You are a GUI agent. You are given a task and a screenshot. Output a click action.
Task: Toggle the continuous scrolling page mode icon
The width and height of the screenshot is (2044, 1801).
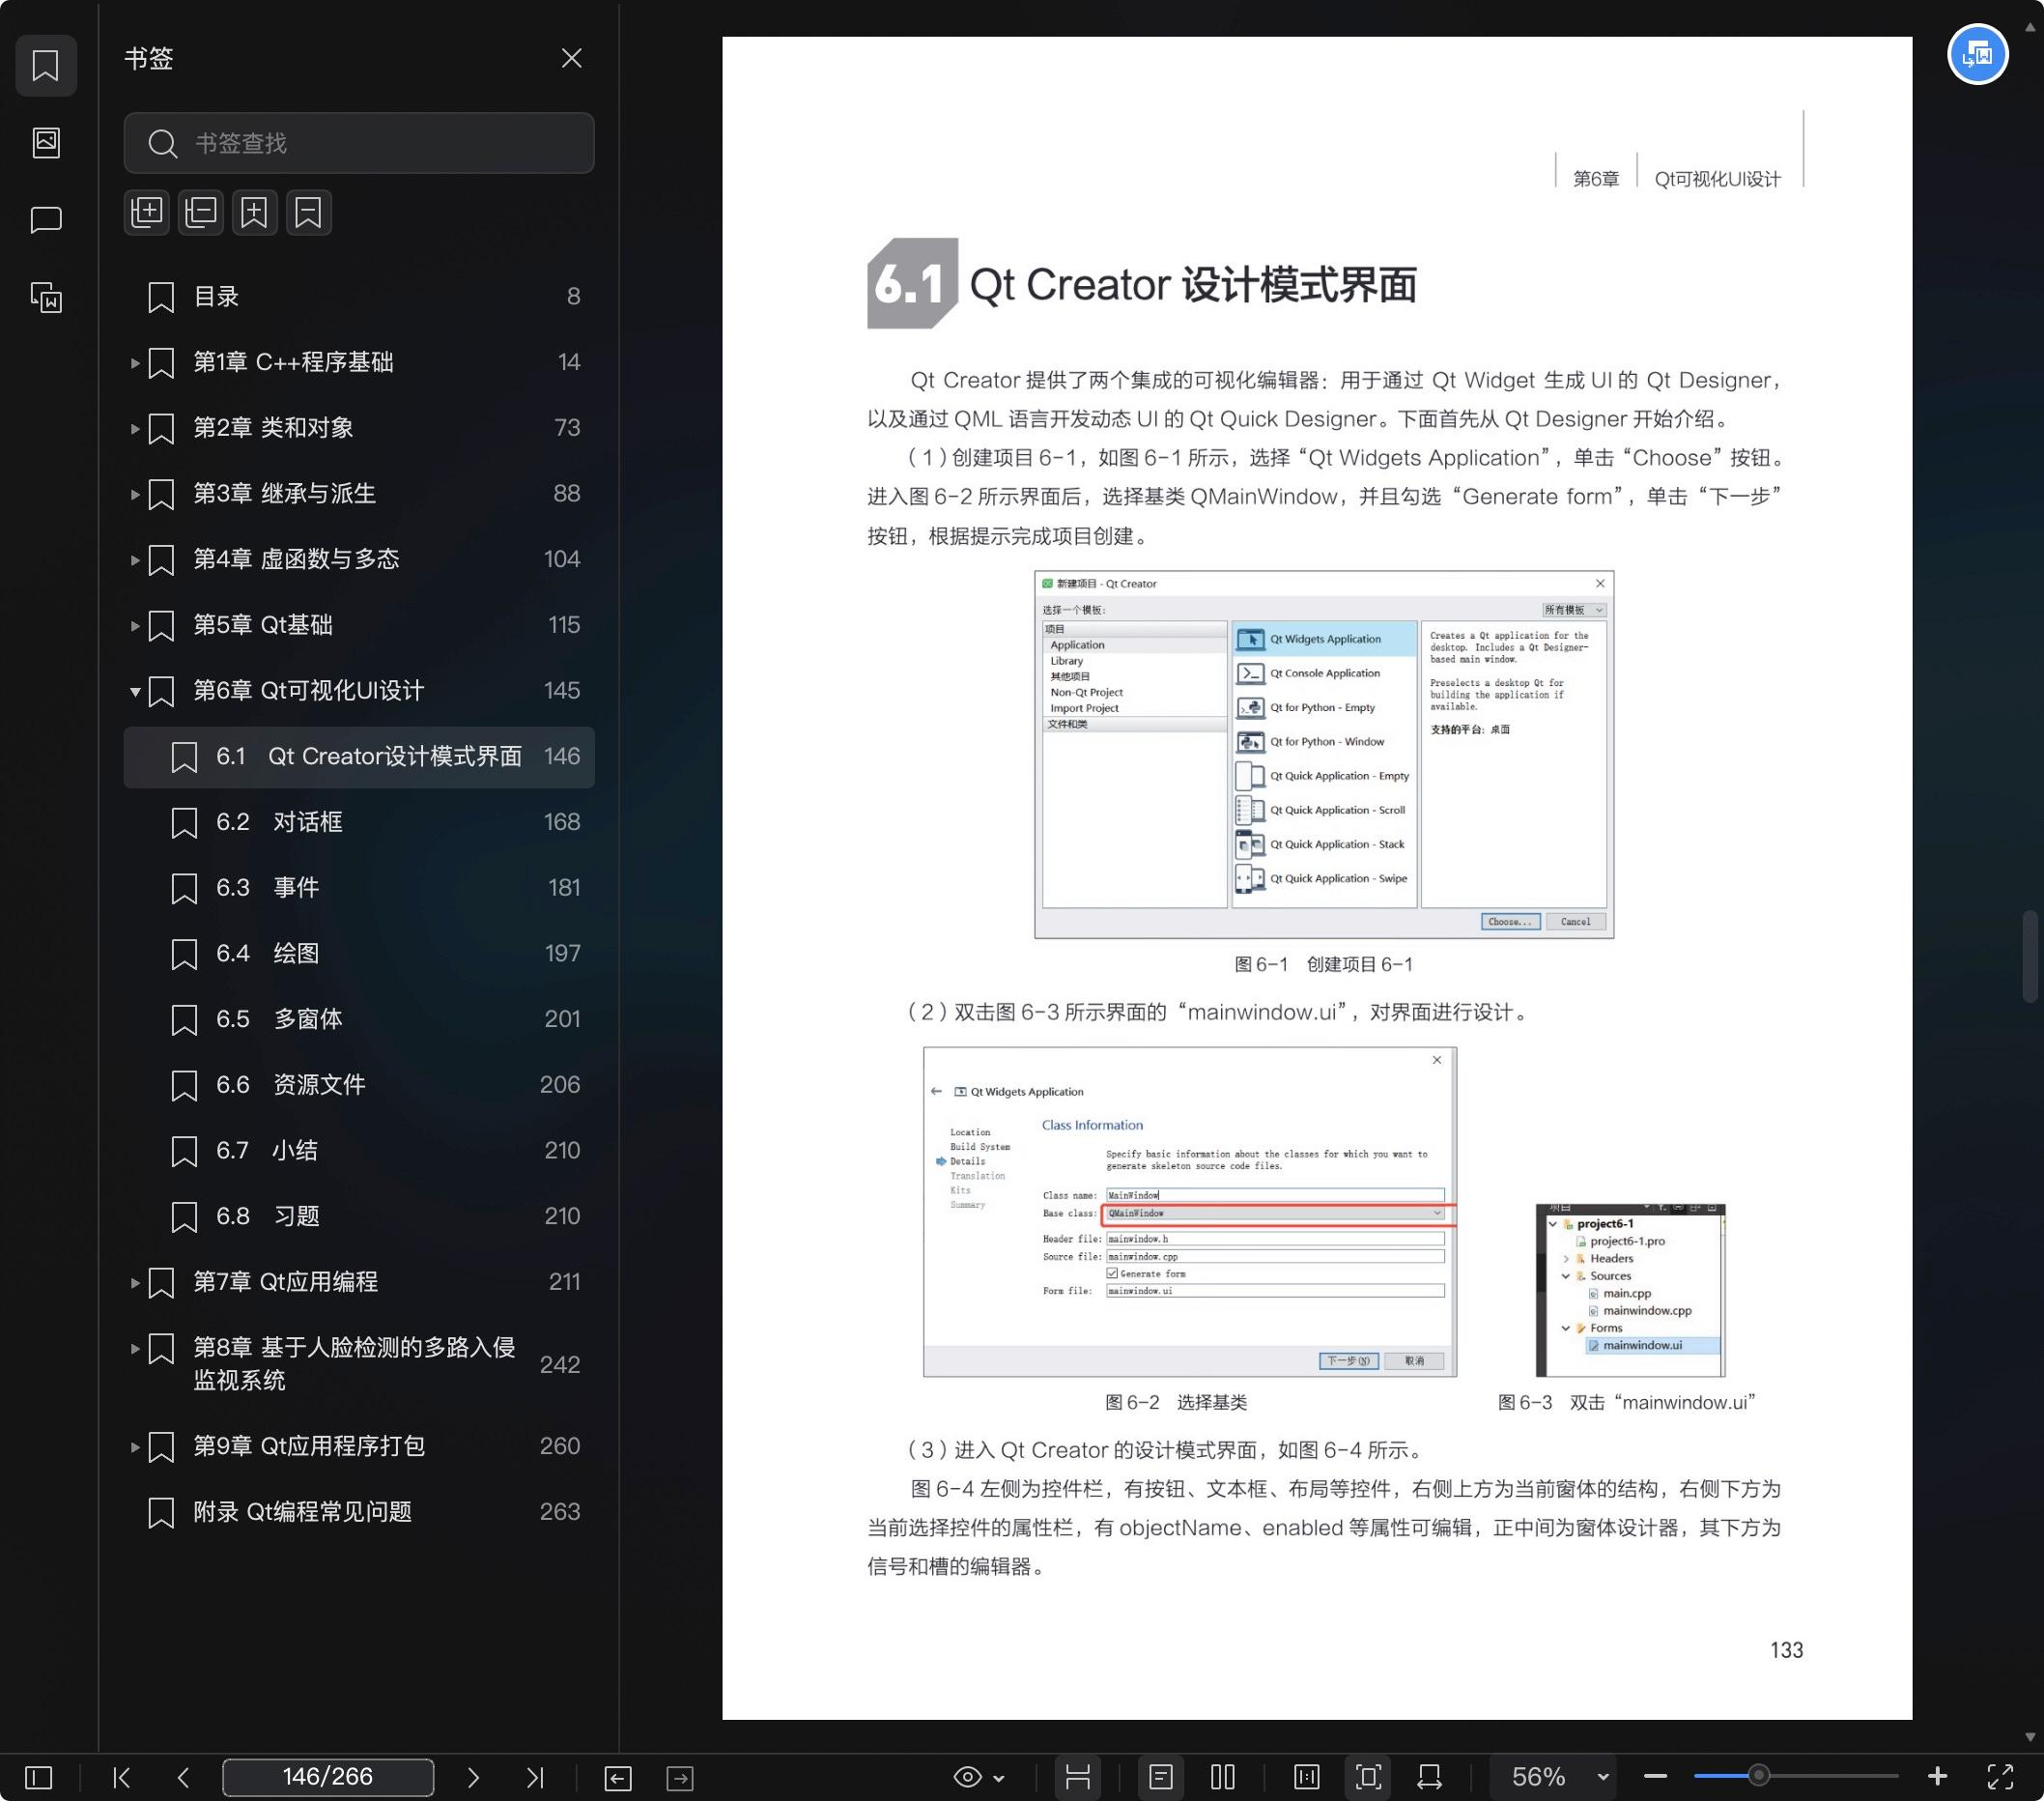[x=1077, y=1777]
